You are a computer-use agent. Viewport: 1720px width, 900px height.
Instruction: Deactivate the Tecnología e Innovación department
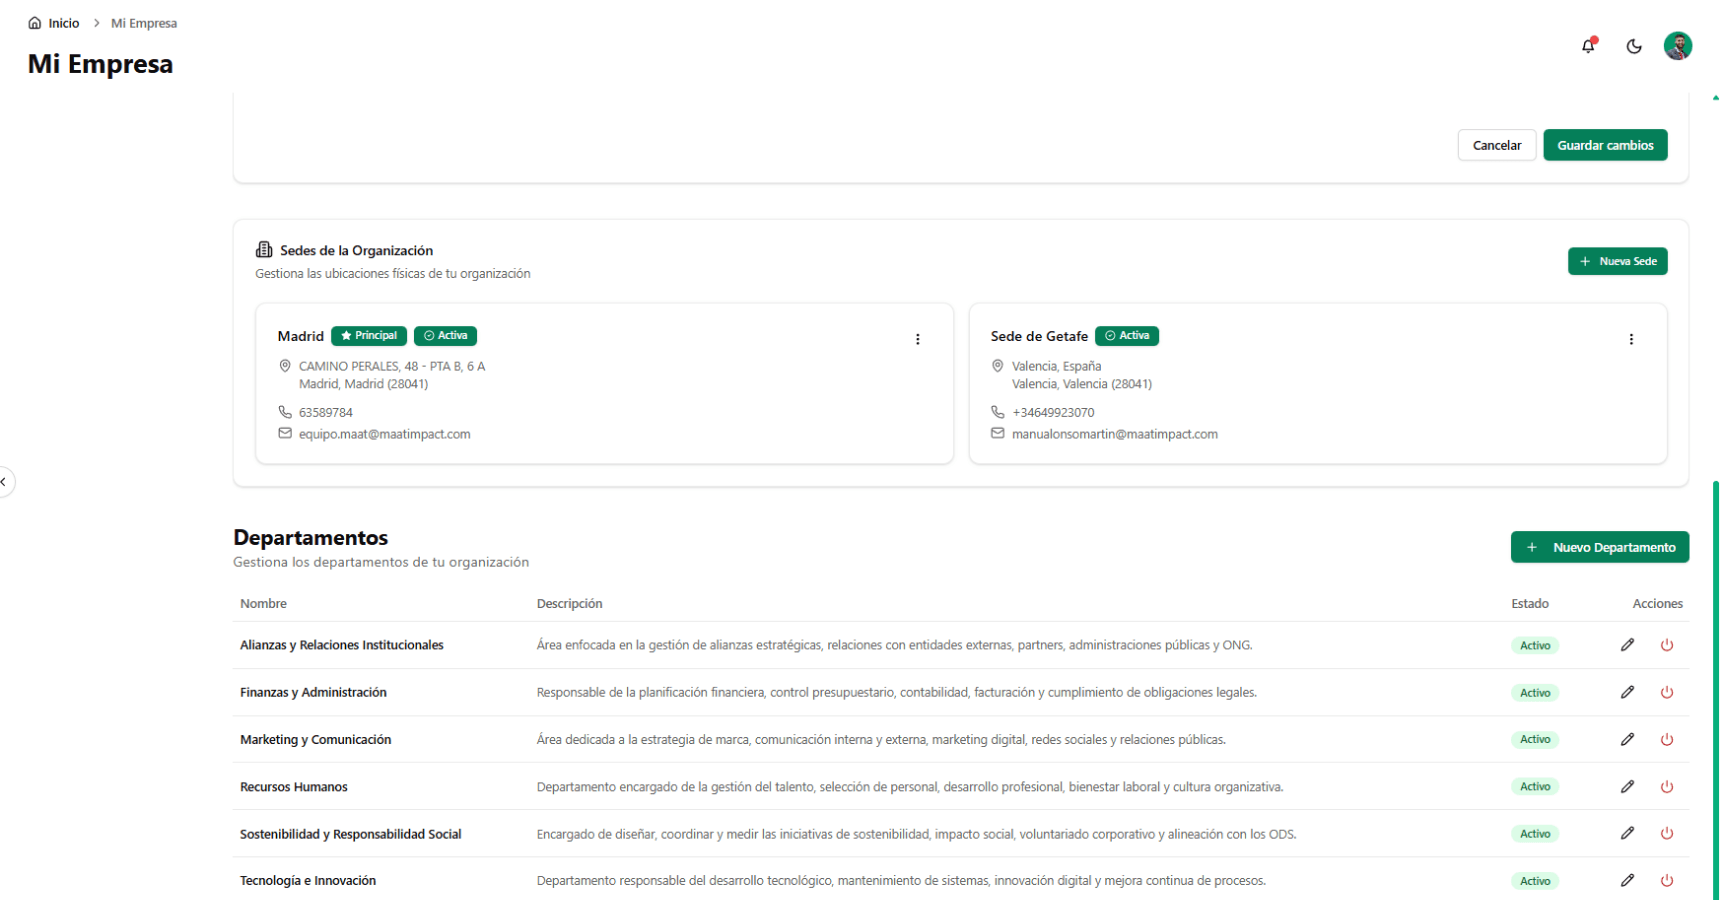pyautogui.click(x=1667, y=880)
